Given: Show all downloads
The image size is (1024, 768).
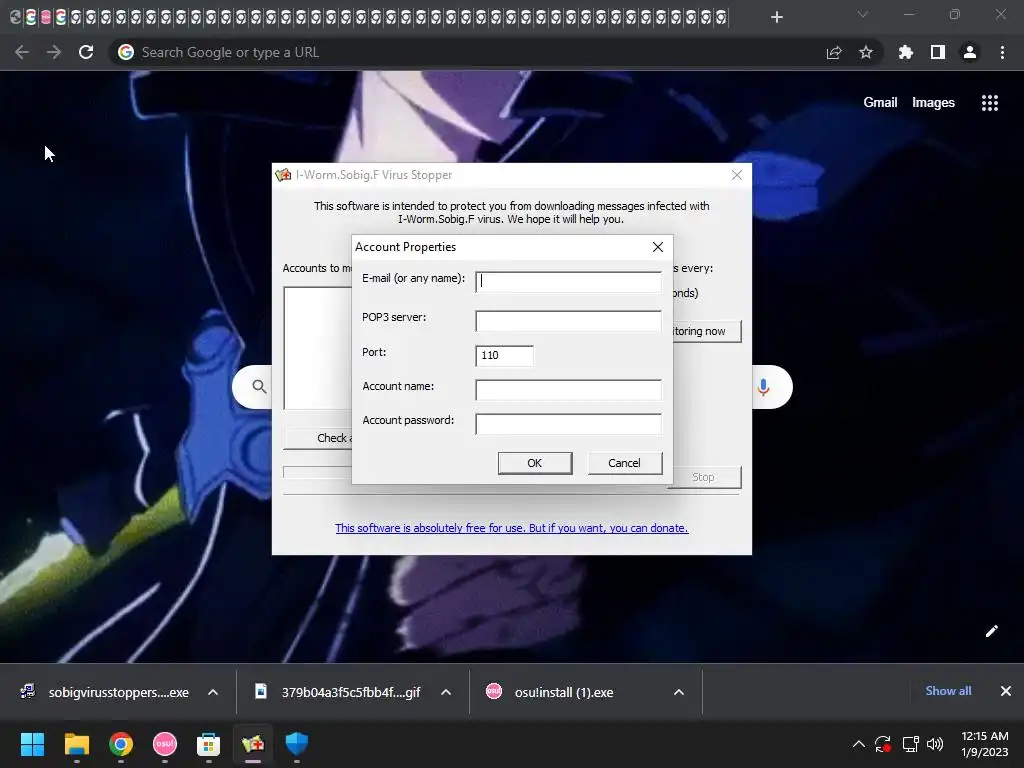Looking at the screenshot, I should (948, 691).
